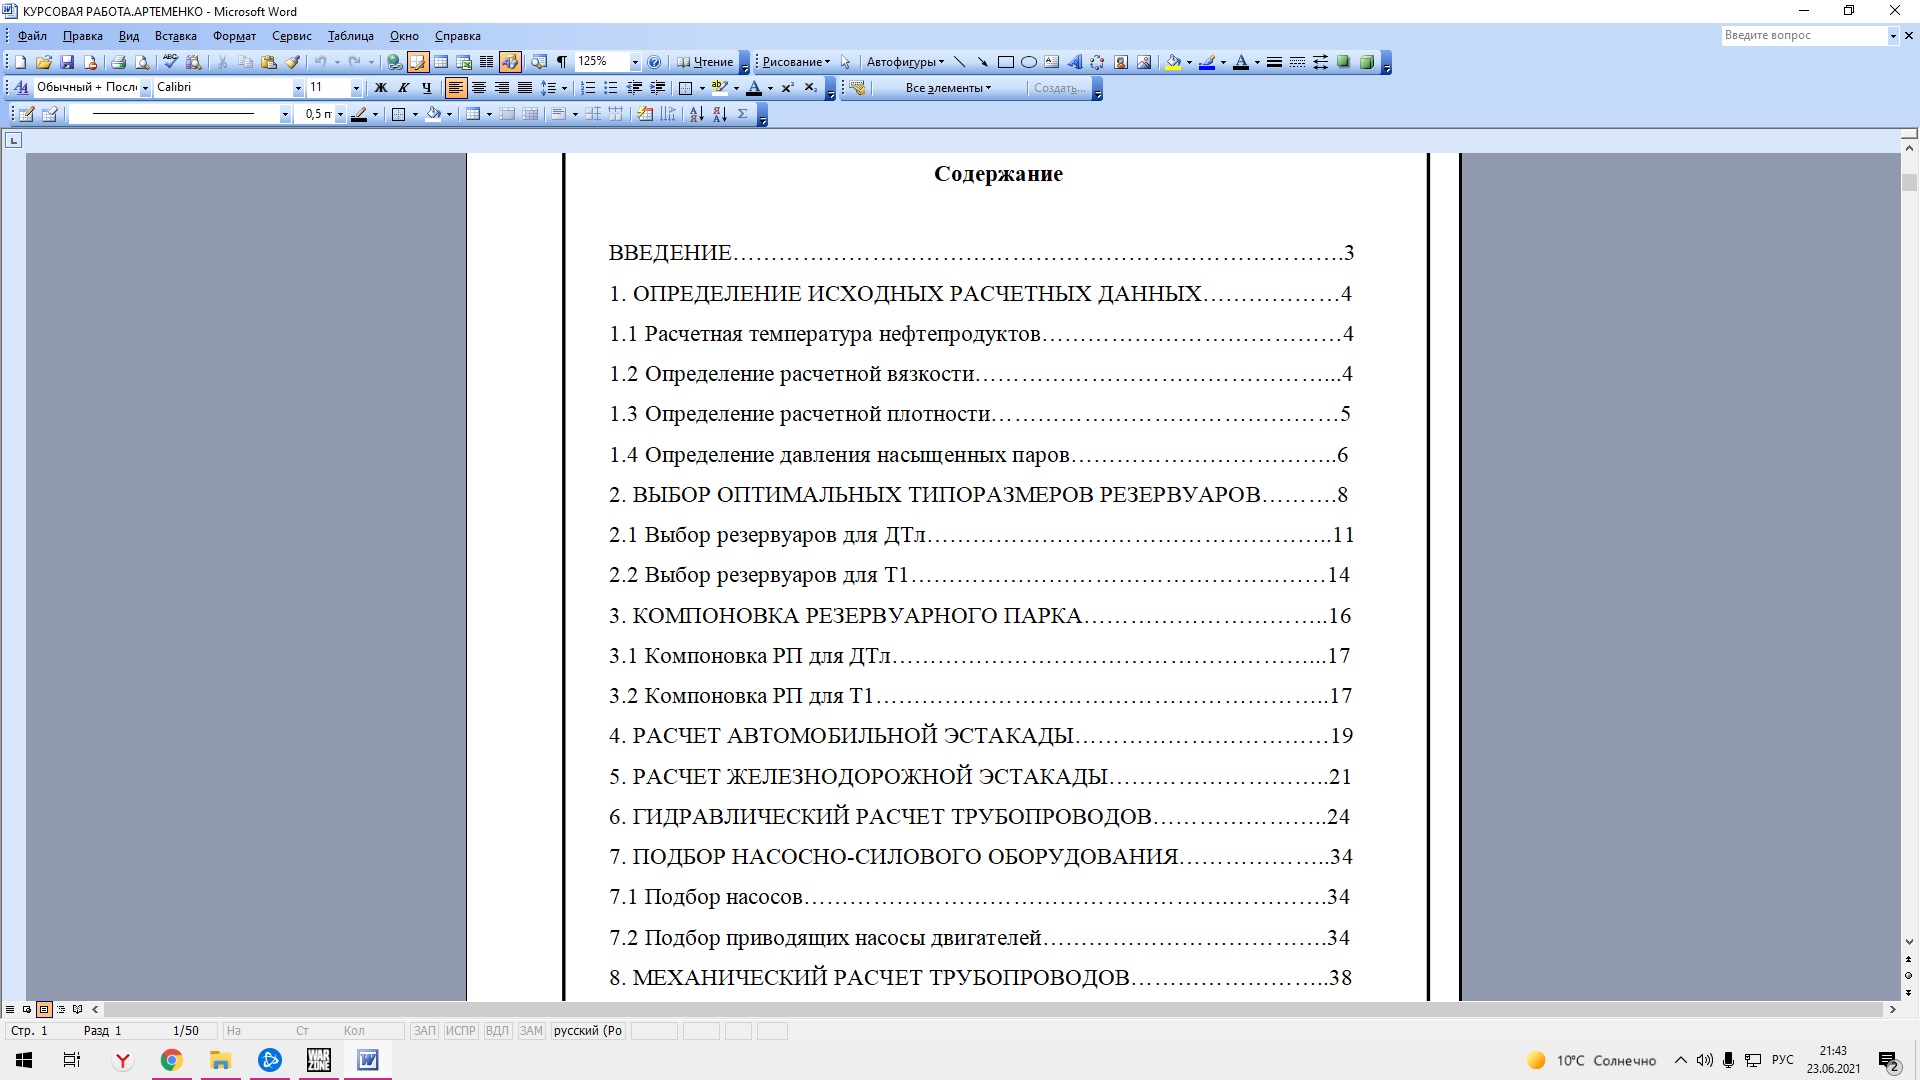Select the Oval drawing tool
The image size is (1920, 1080).
(x=1029, y=62)
